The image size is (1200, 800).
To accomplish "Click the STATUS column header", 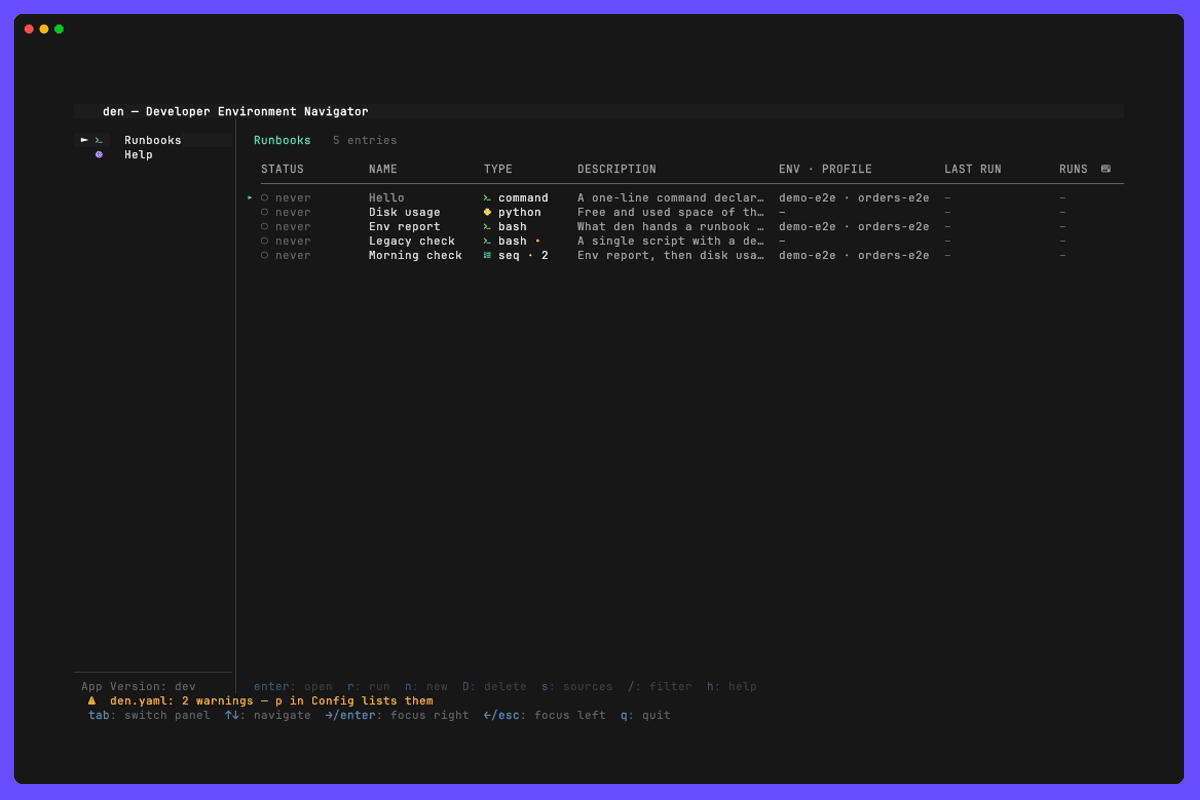I will [282, 169].
